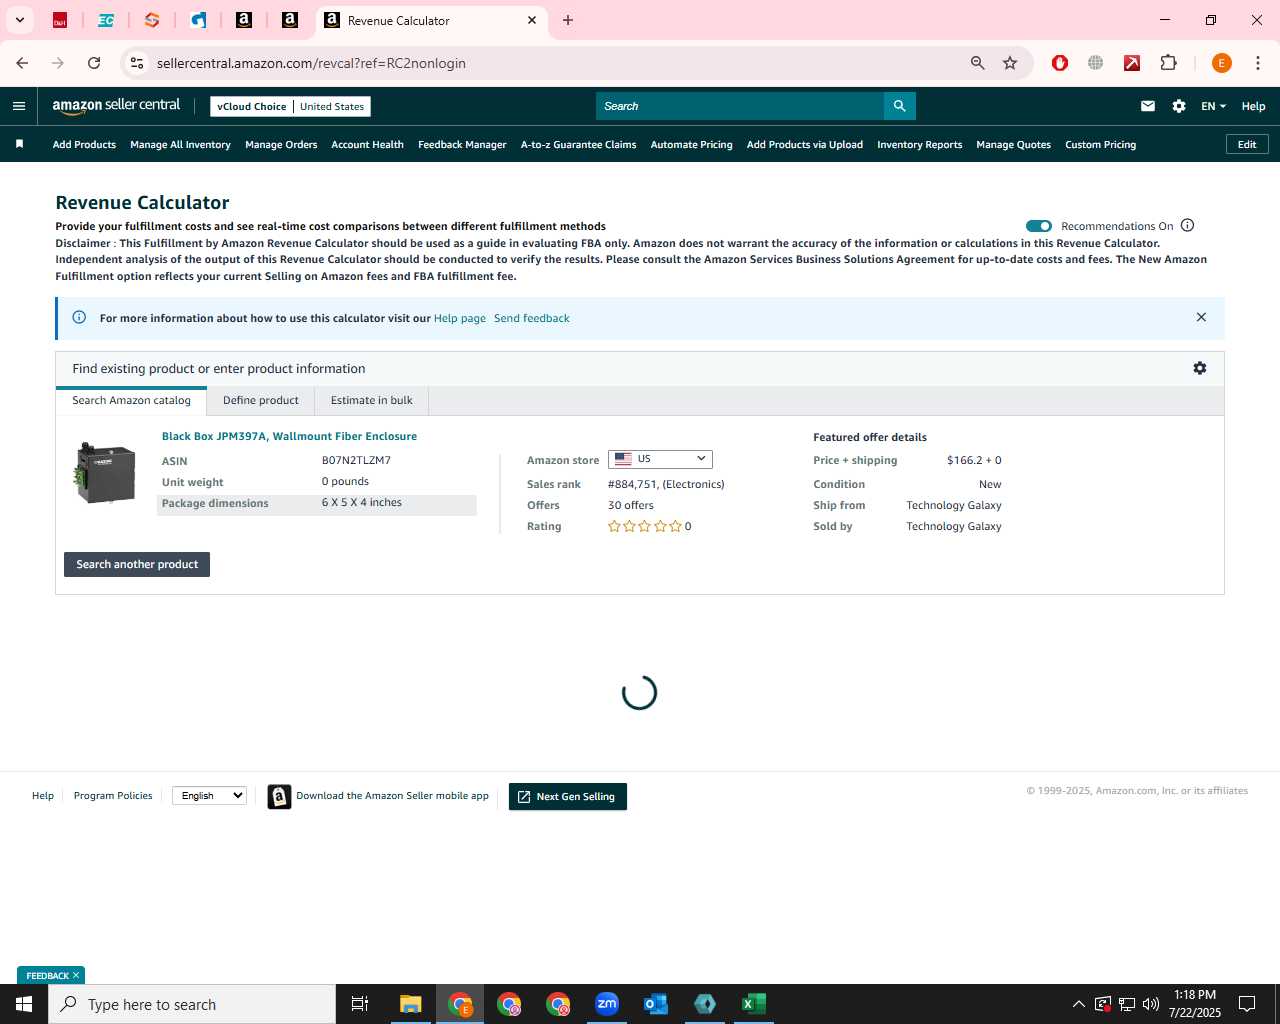The image size is (1280, 1024).
Task: Click the product thumbnail image
Action: 105,473
